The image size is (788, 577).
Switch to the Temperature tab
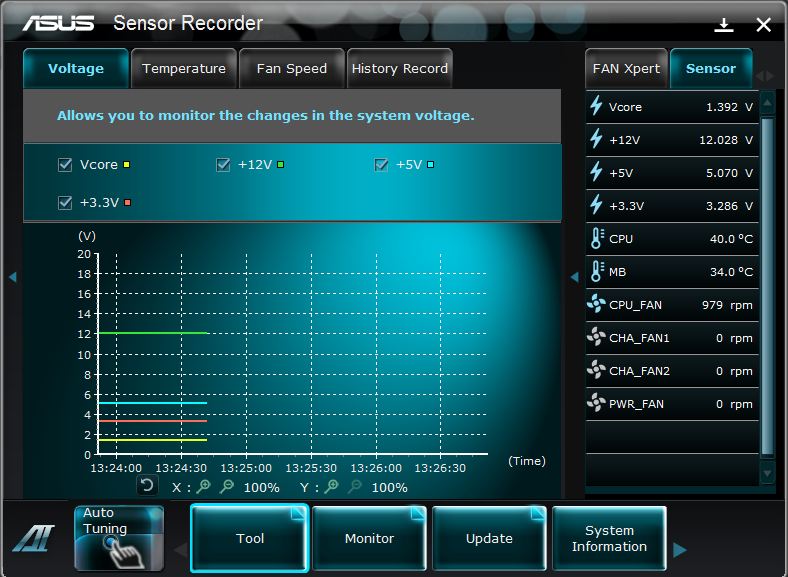(184, 68)
